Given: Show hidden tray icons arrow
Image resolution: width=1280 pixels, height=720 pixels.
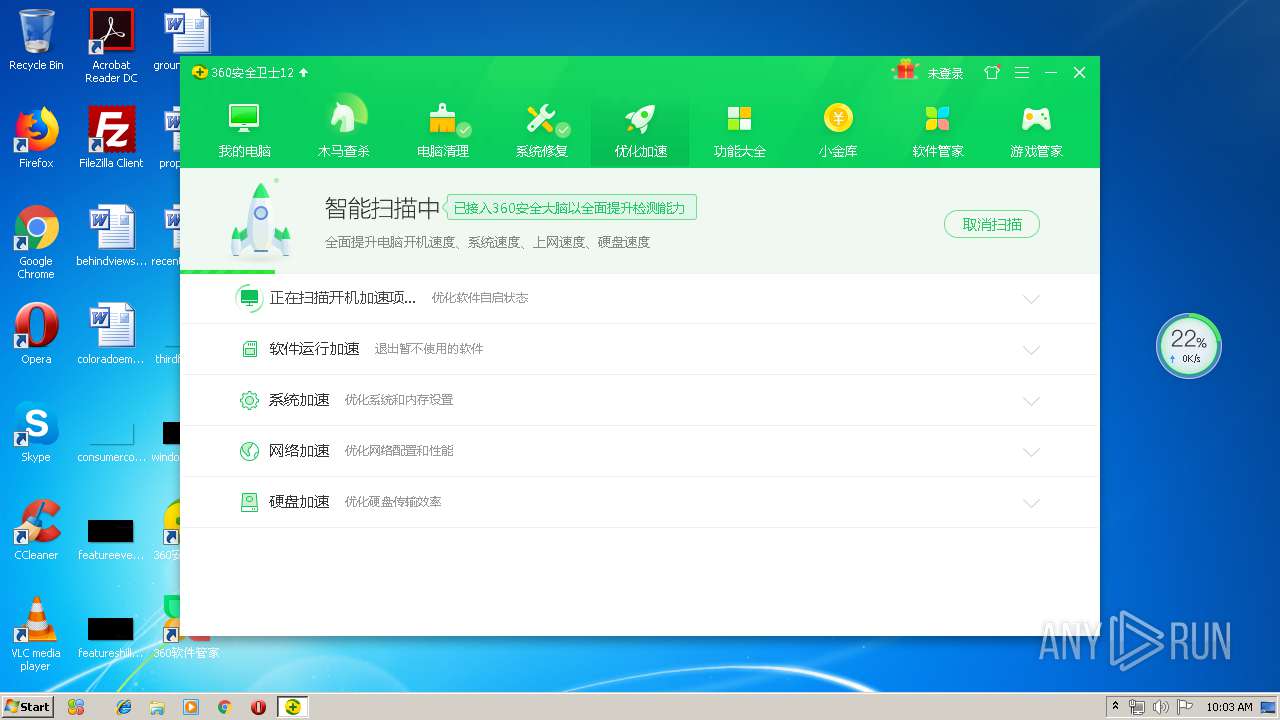Looking at the screenshot, I should click(1115, 707).
